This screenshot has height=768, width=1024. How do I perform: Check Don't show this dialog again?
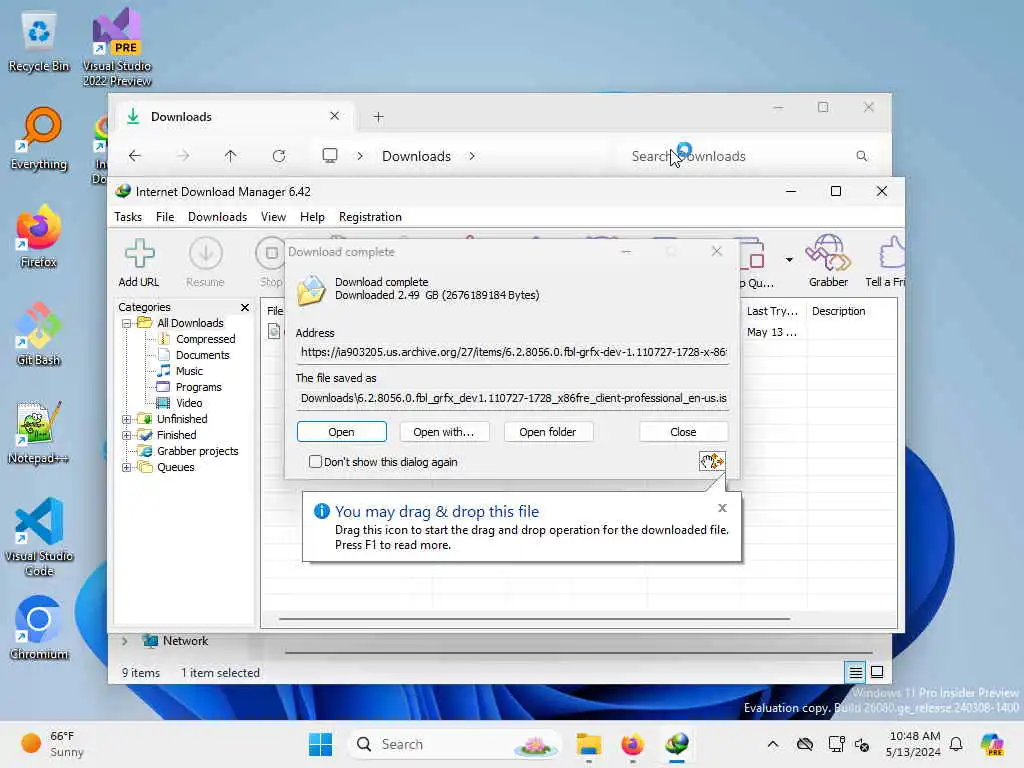[315, 462]
